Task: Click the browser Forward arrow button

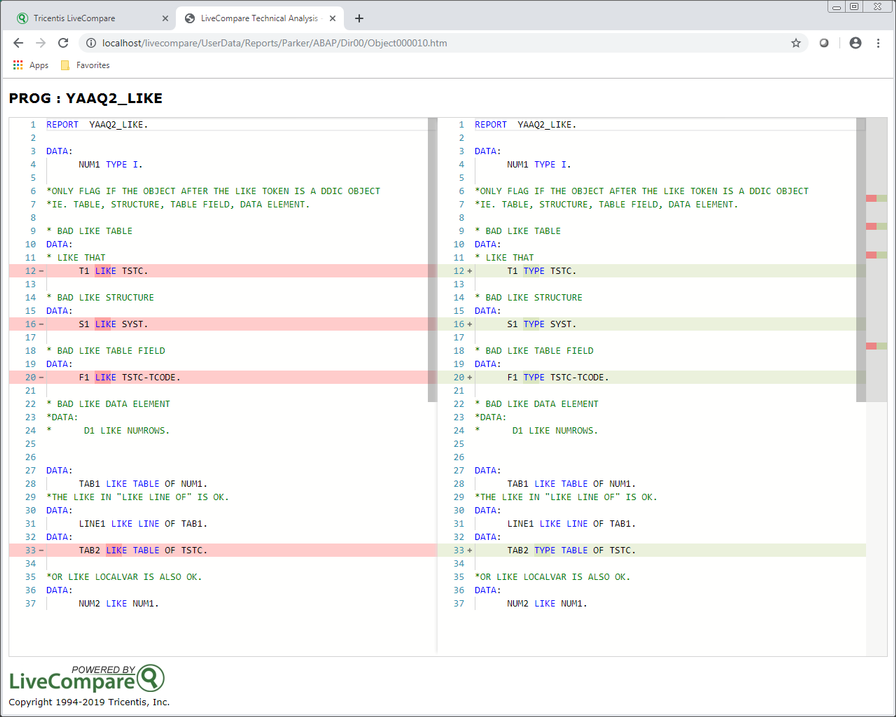Action: click(x=40, y=43)
